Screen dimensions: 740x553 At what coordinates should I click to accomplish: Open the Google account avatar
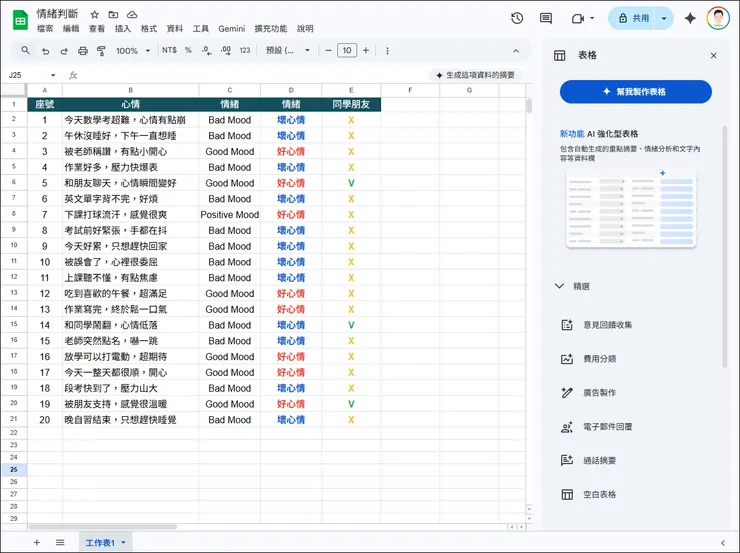pos(718,18)
